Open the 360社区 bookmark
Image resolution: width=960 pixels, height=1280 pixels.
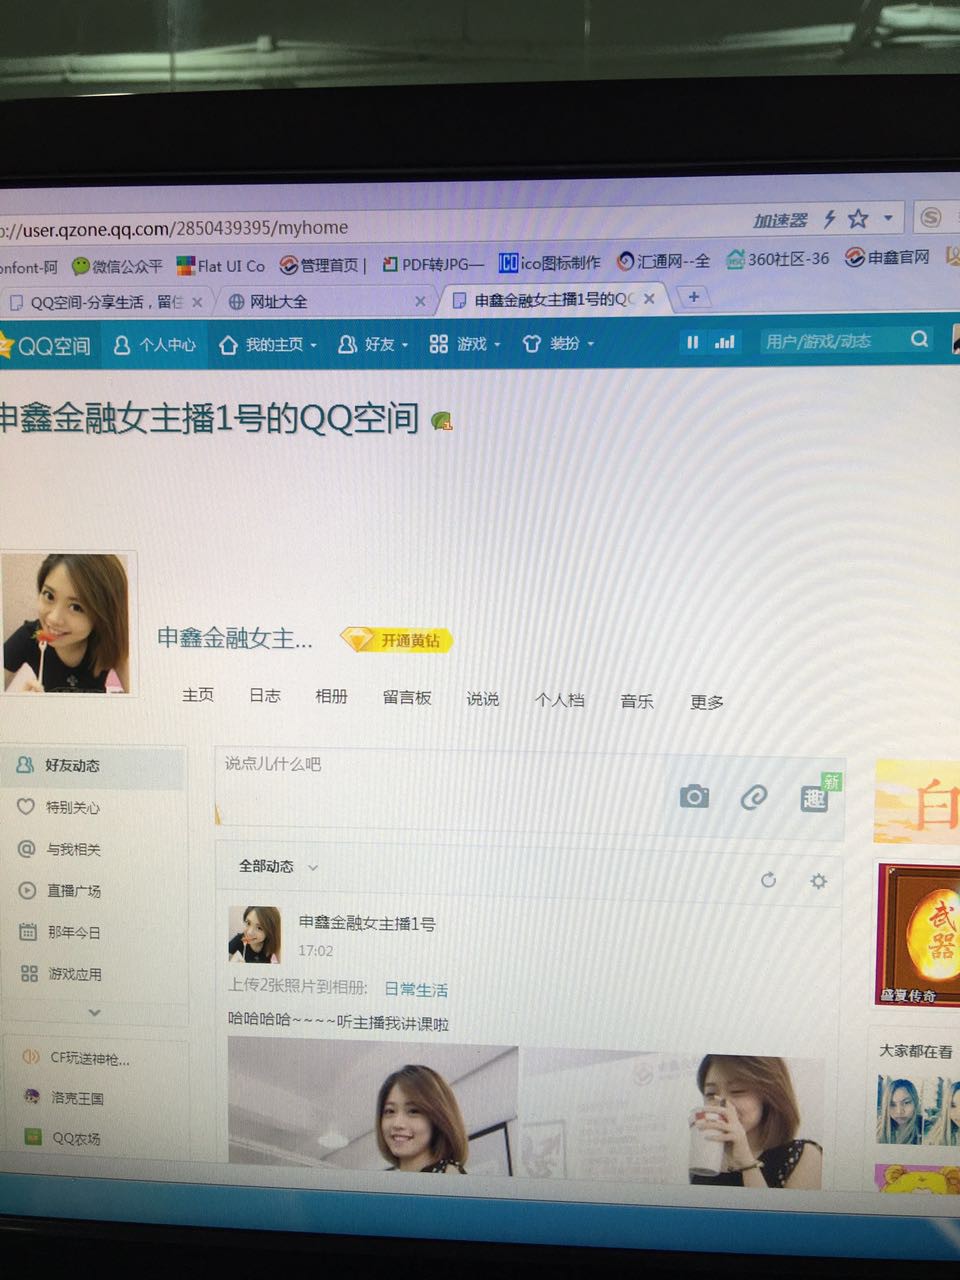778,259
